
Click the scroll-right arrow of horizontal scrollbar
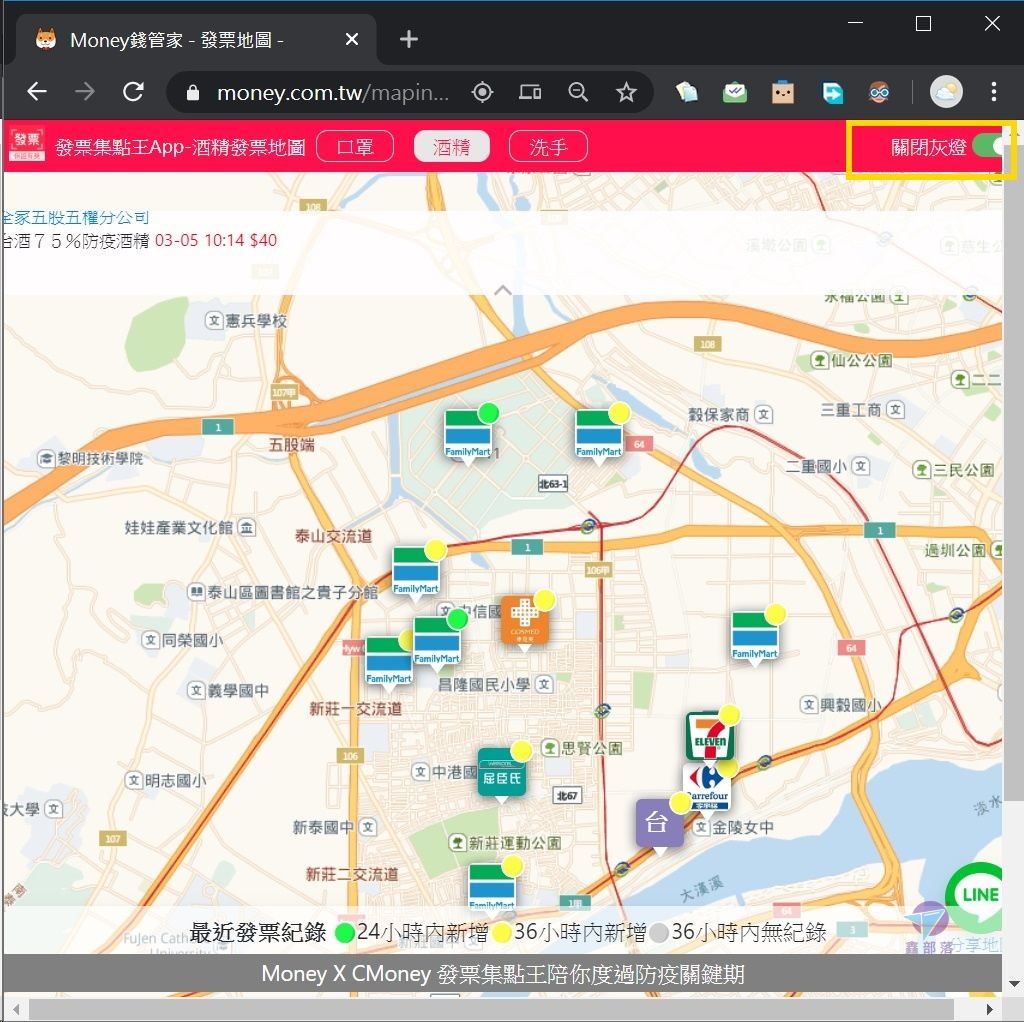(x=989, y=1009)
